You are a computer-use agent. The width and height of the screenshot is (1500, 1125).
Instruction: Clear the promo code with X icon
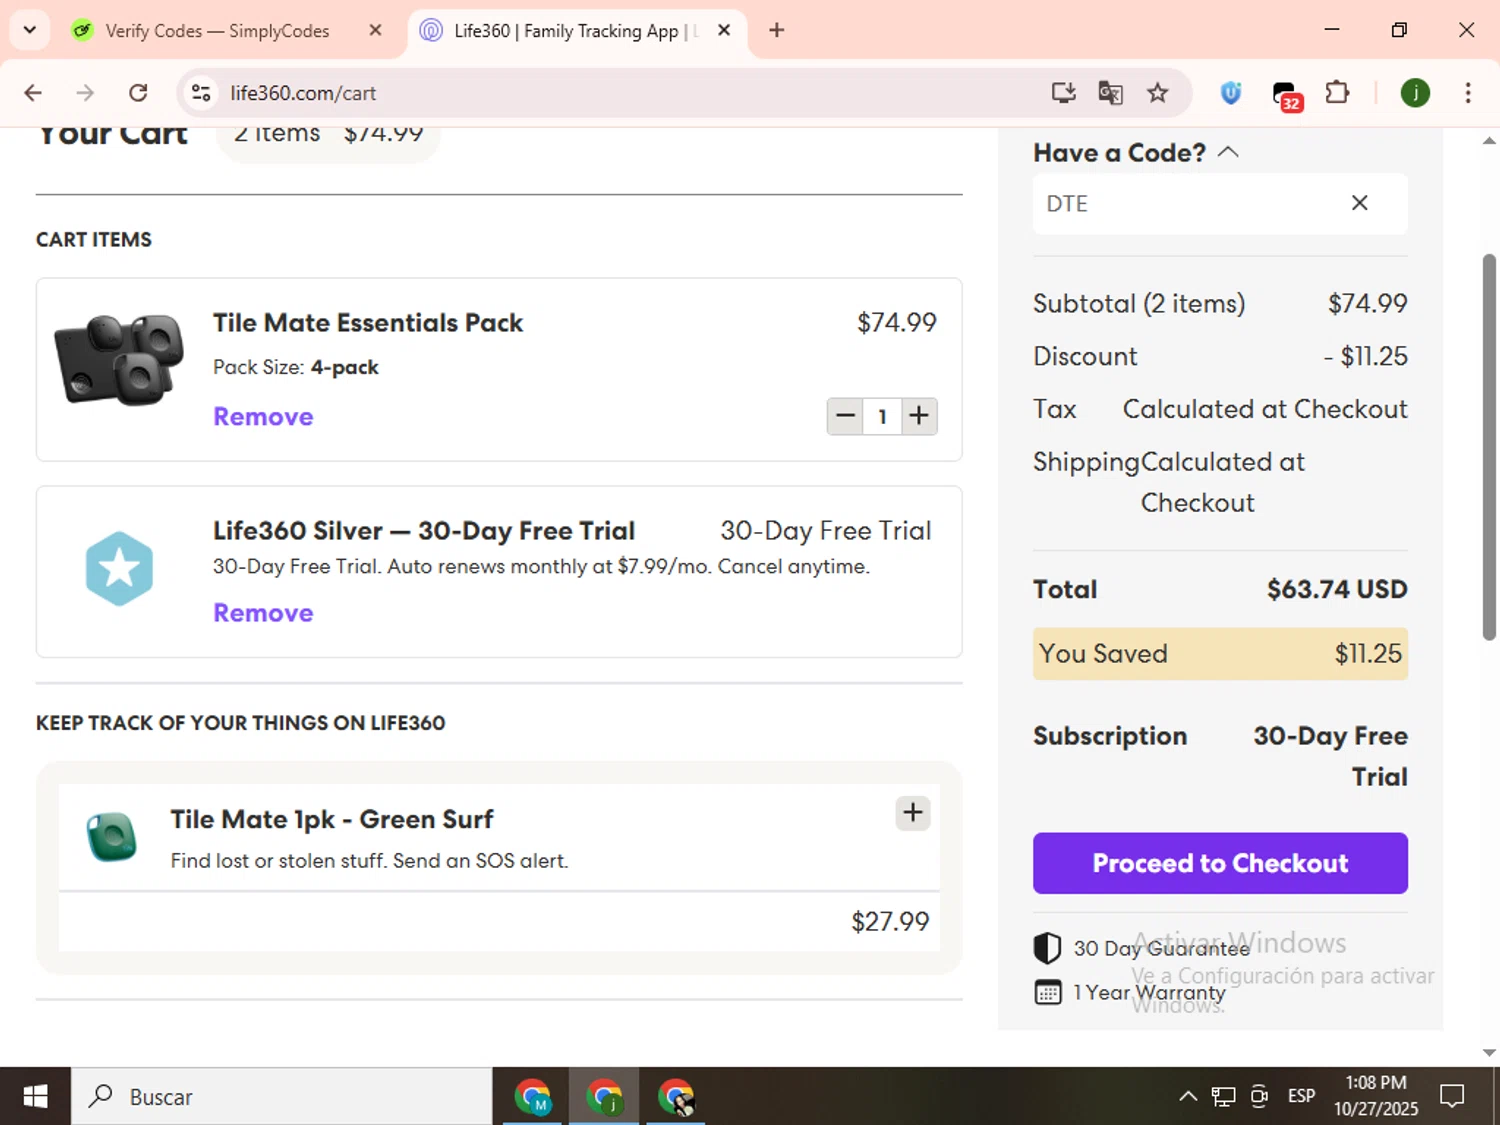tap(1359, 203)
